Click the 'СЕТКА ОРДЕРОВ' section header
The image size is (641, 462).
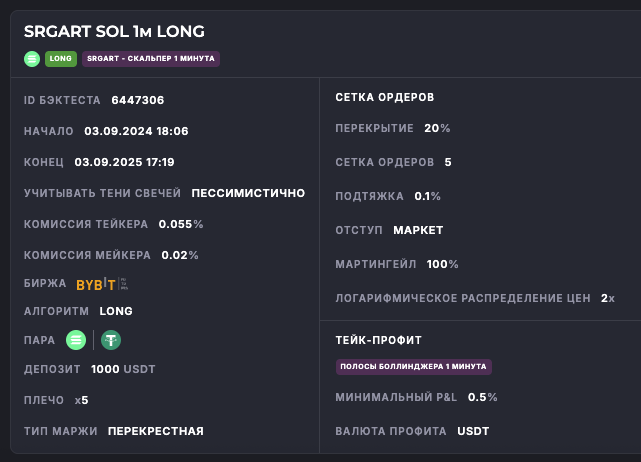[x=384, y=97]
